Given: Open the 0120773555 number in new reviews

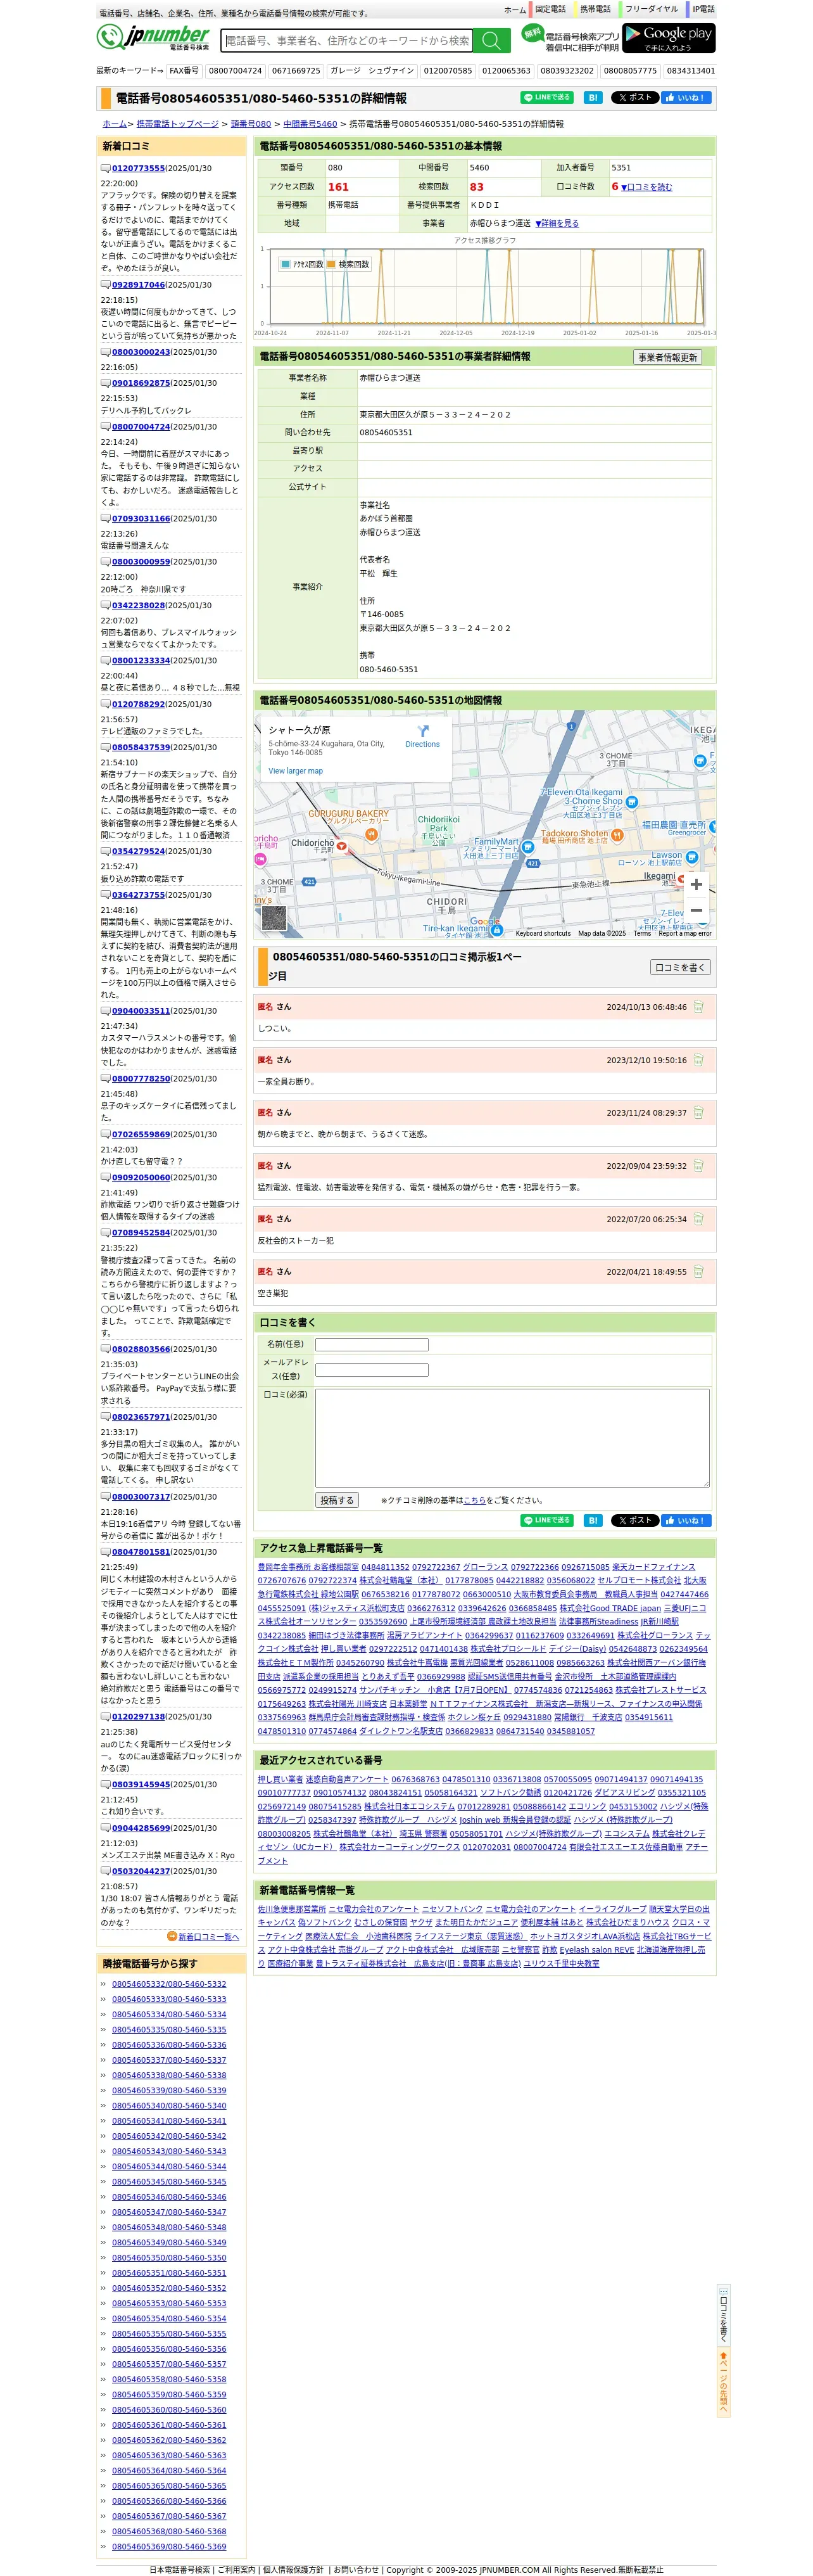Looking at the screenshot, I should [138, 168].
